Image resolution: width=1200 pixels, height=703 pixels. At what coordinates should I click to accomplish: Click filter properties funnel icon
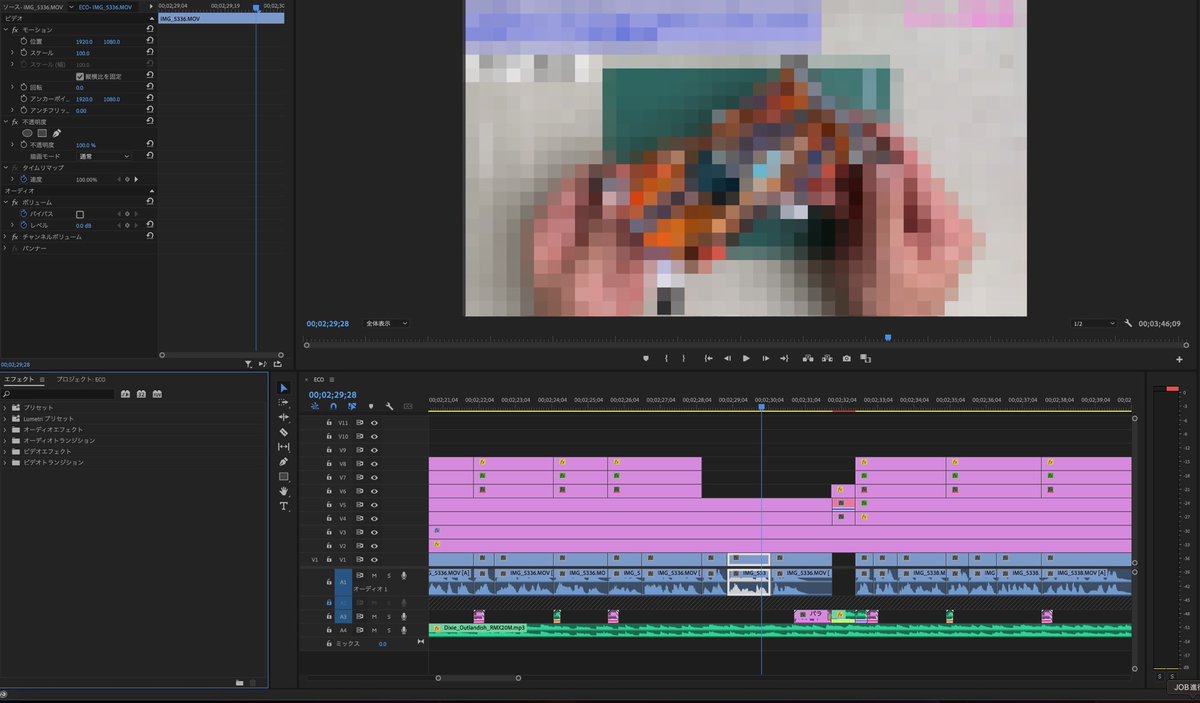click(249, 365)
